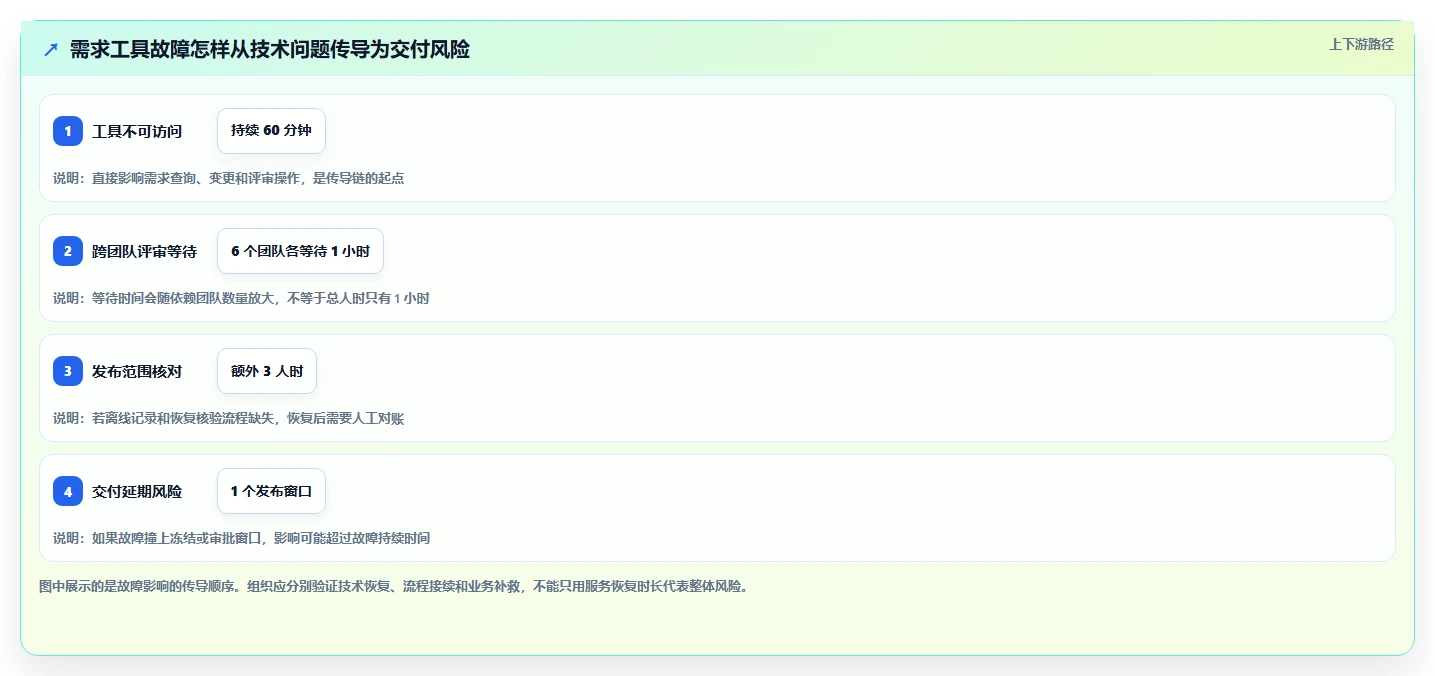Click the 交付延期风险 step title
This screenshot has width=1435, height=676.
137,491
